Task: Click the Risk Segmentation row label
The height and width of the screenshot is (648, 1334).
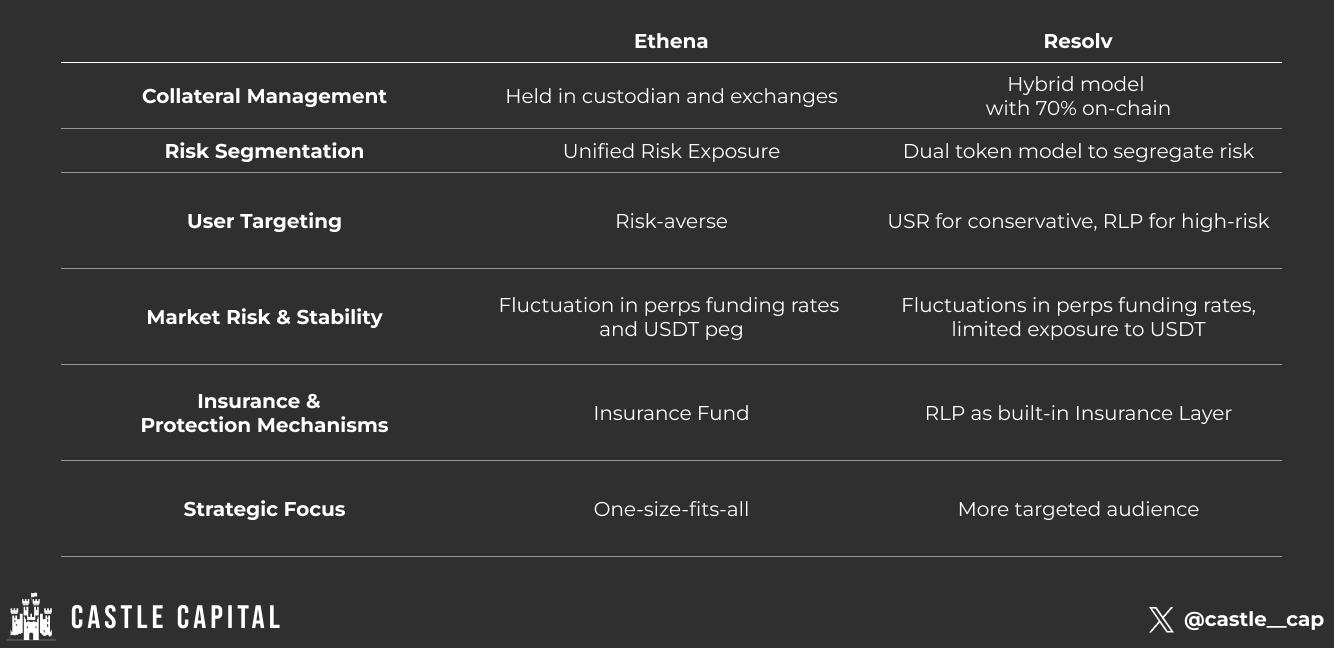Action: [x=264, y=151]
